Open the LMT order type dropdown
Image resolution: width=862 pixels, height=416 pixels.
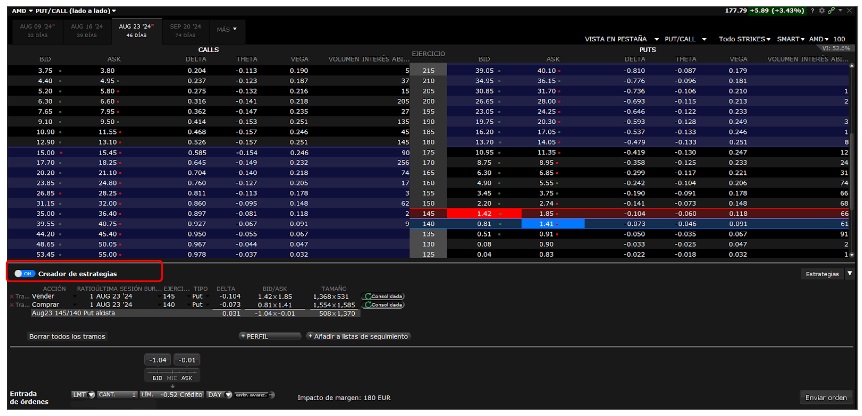pyautogui.click(x=81, y=396)
